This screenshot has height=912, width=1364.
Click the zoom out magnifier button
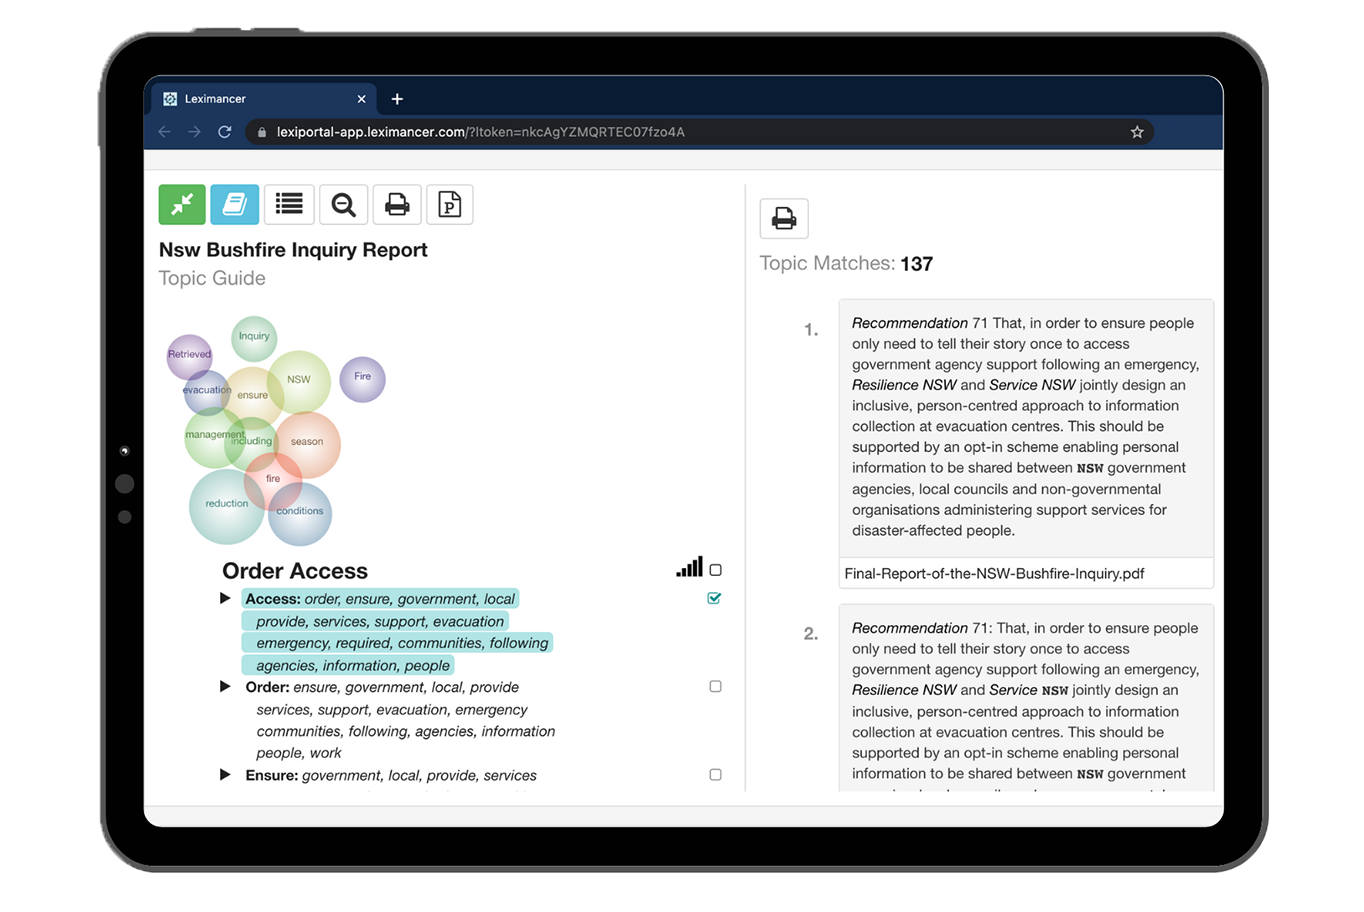click(343, 205)
